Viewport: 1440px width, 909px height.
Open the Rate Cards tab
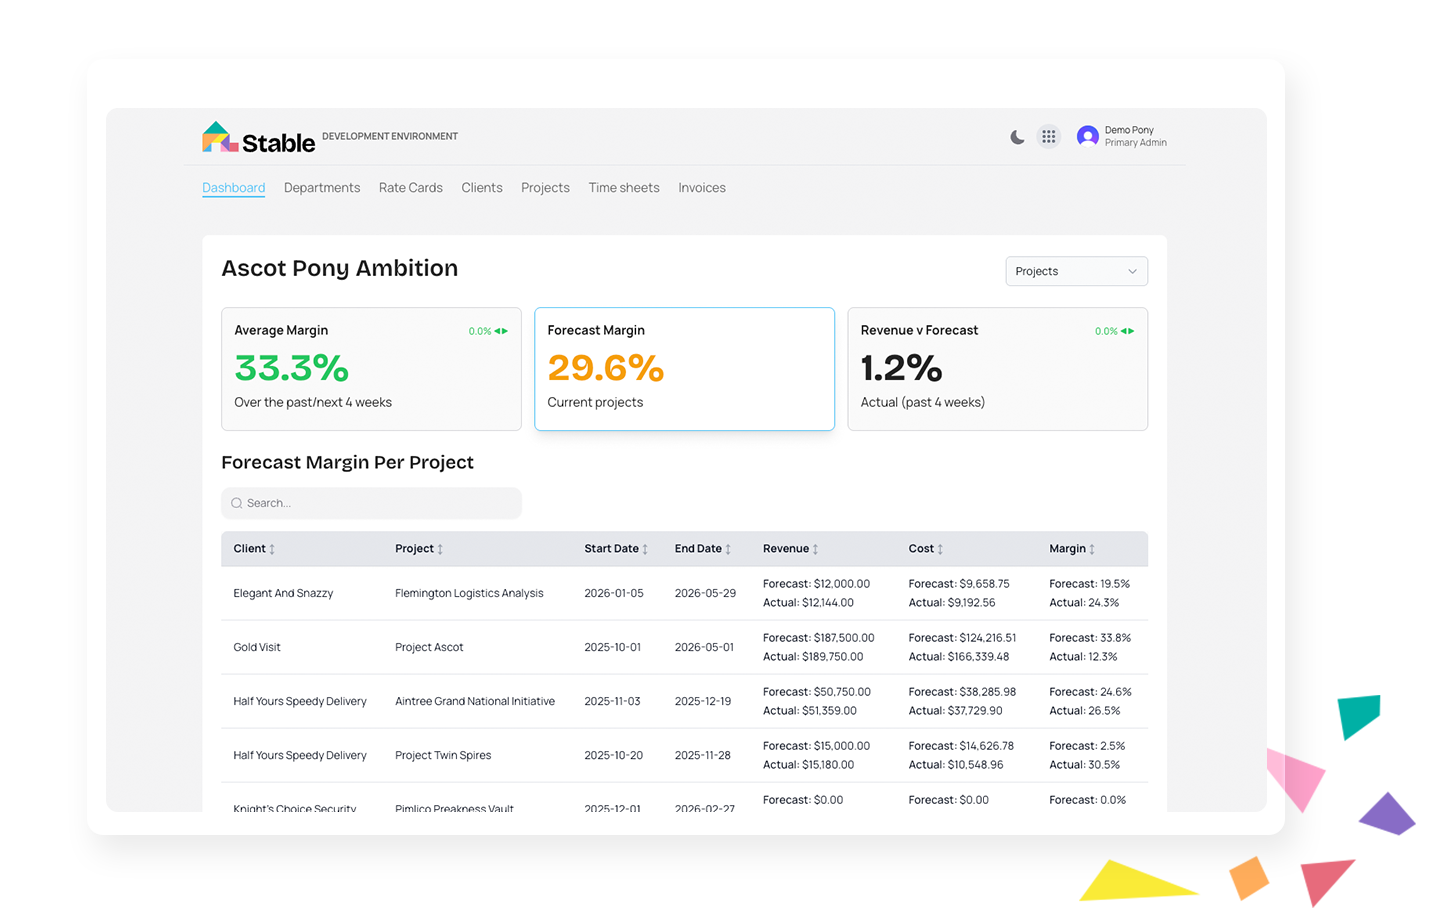point(410,188)
